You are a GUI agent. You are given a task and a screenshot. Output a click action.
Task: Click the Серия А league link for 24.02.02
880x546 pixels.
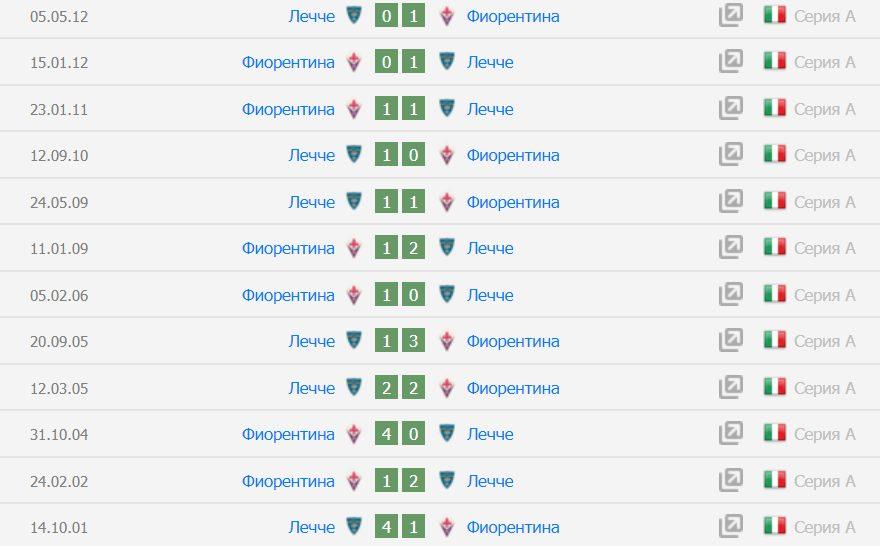tap(824, 481)
